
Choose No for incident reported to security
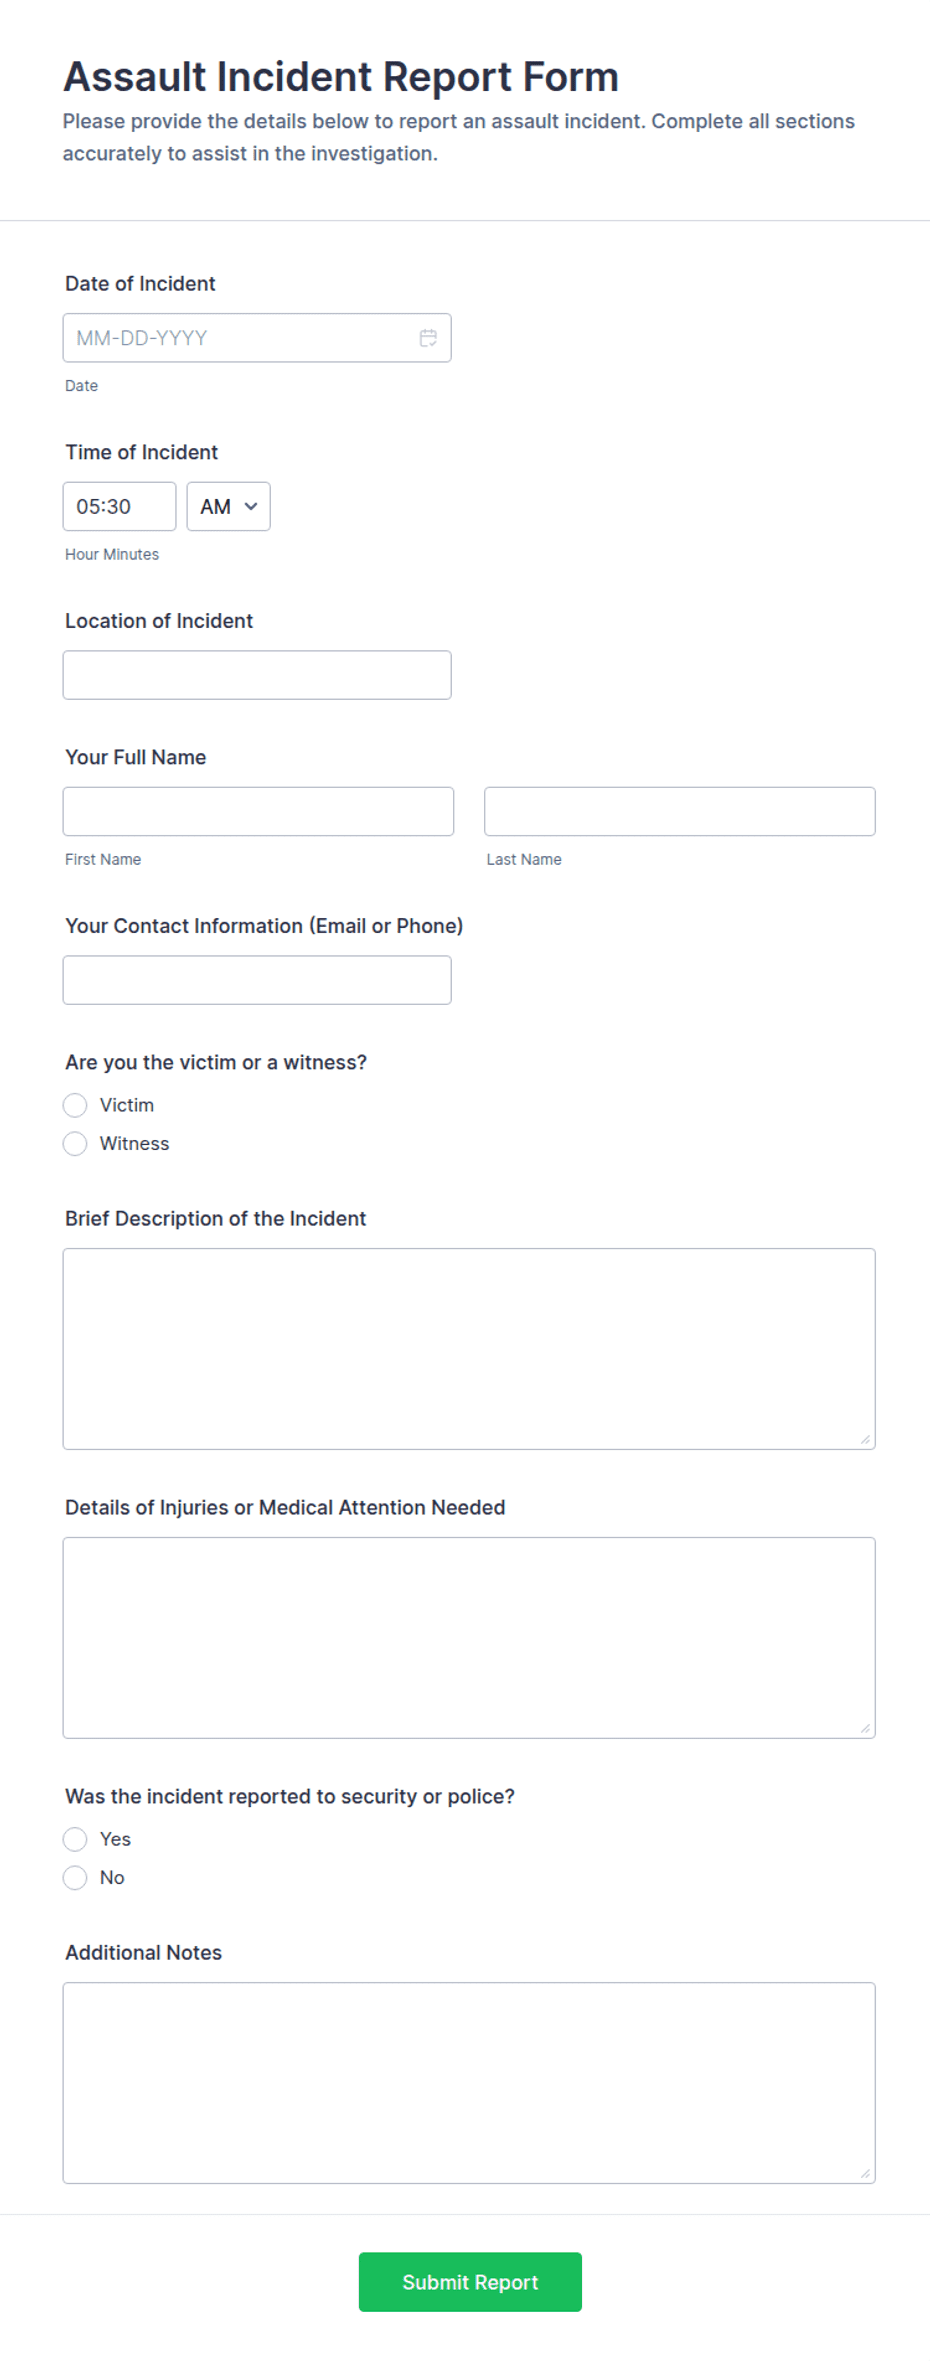pyautogui.click(x=75, y=1877)
